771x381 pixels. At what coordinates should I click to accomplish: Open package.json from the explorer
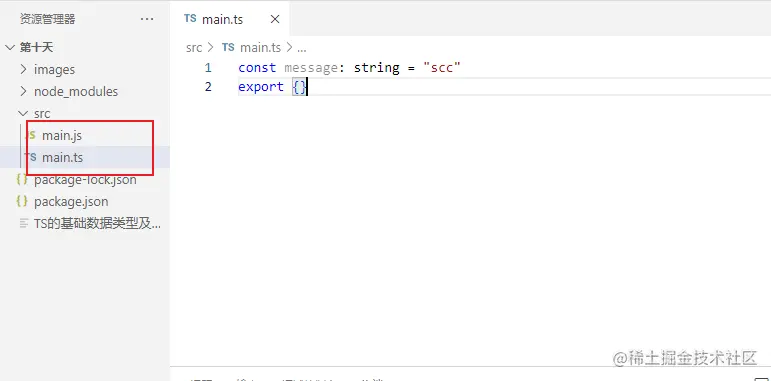point(71,202)
